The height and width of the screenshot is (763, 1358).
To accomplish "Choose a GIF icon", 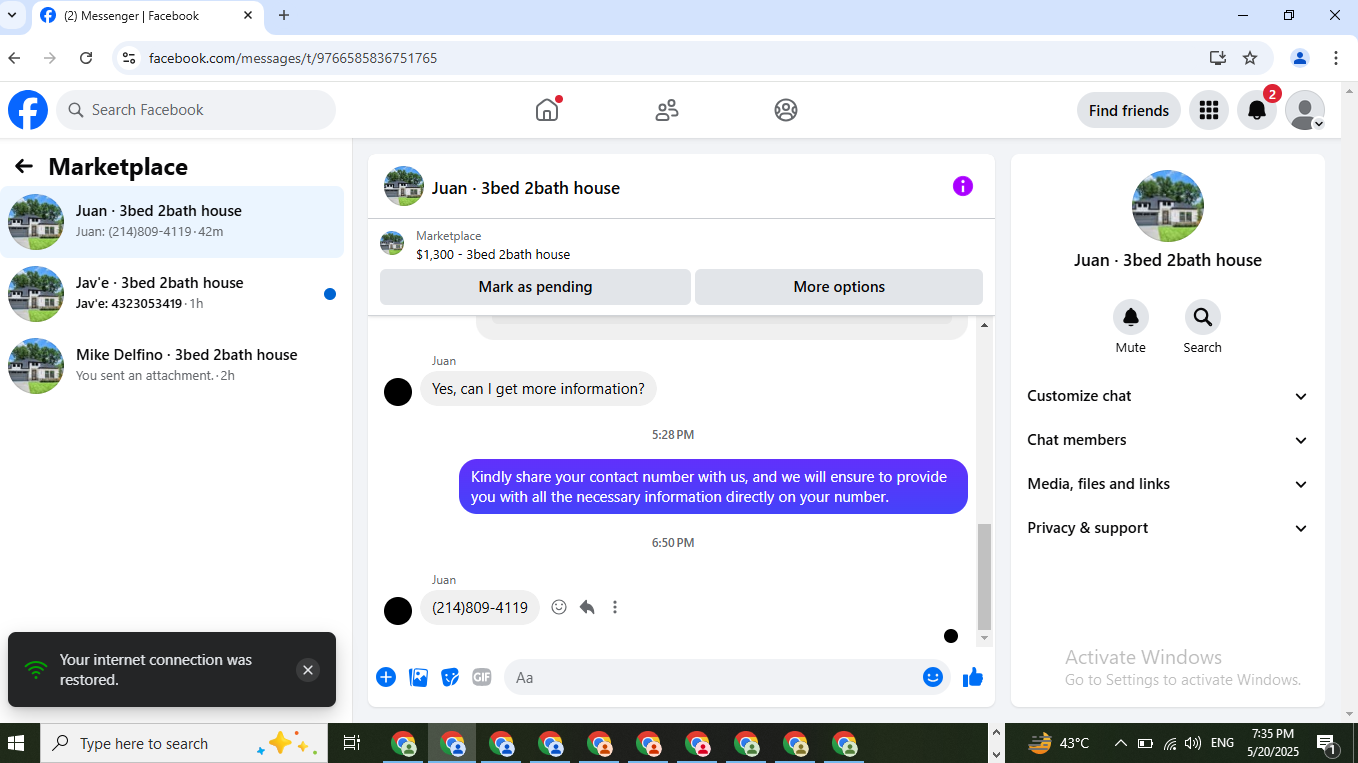I will [x=482, y=677].
